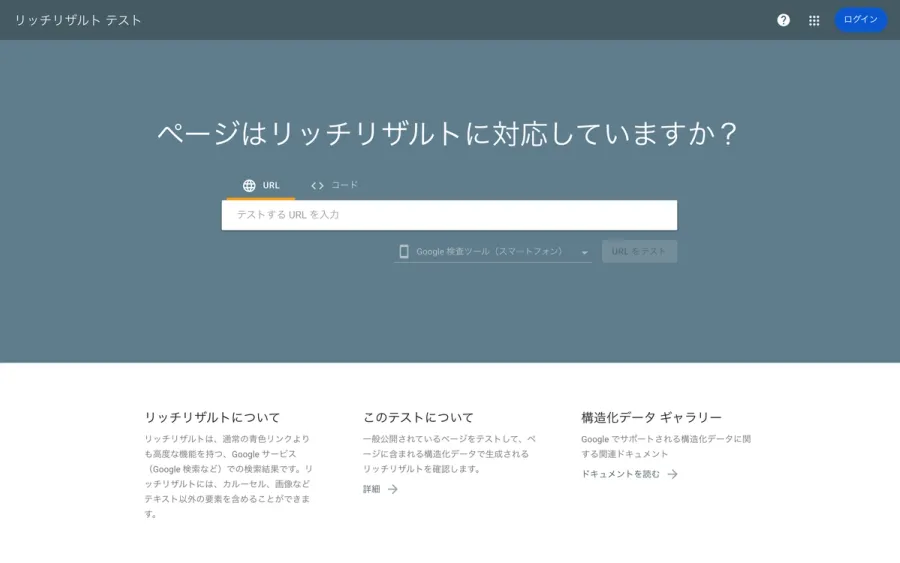Focus the テストする URL を入力 field
900x563 pixels.
pos(449,215)
